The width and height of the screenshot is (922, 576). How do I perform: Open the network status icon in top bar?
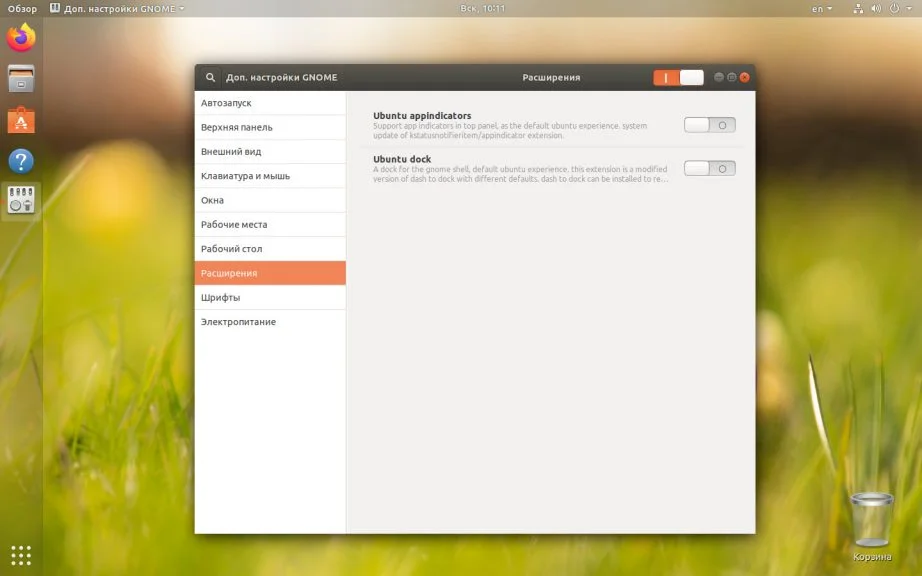click(858, 8)
